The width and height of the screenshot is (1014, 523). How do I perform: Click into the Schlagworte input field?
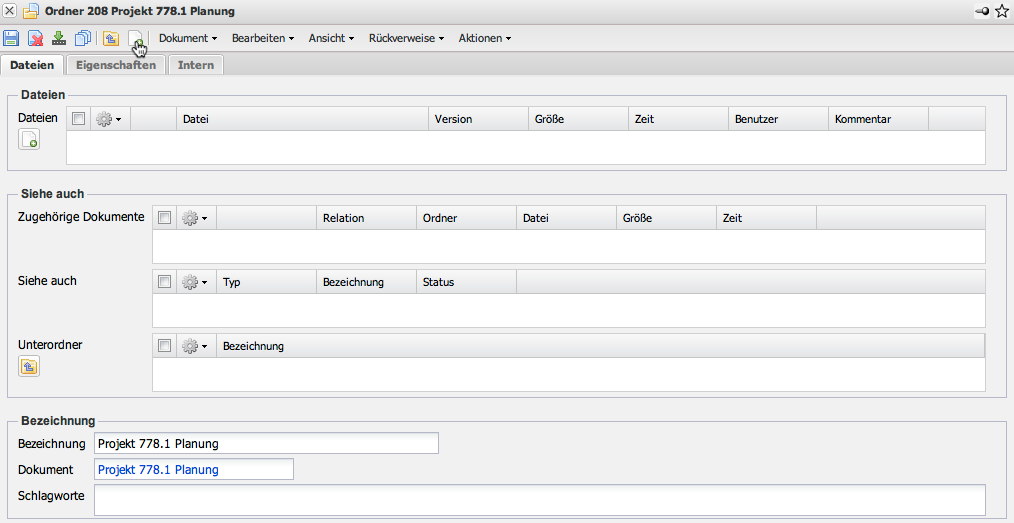point(539,499)
